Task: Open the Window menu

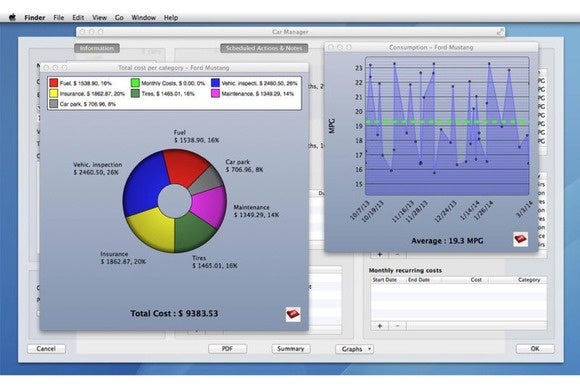Action: [x=144, y=17]
